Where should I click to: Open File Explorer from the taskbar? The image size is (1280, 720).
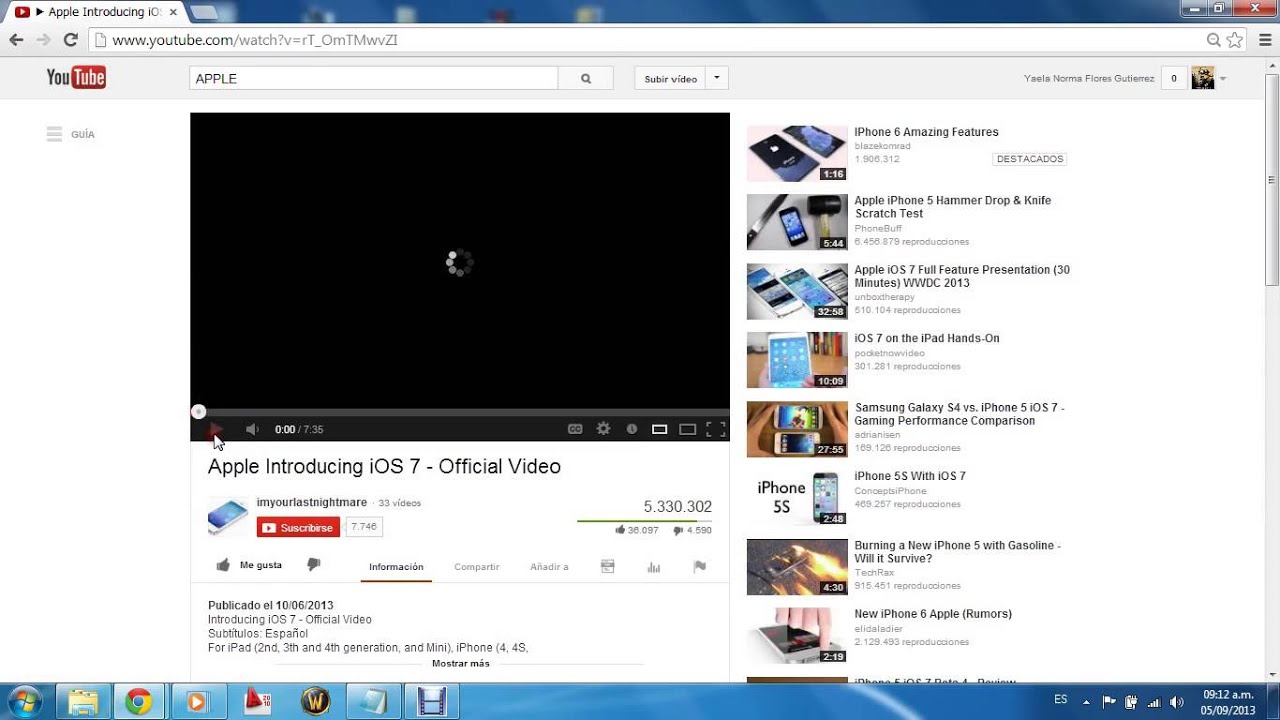click(84, 701)
